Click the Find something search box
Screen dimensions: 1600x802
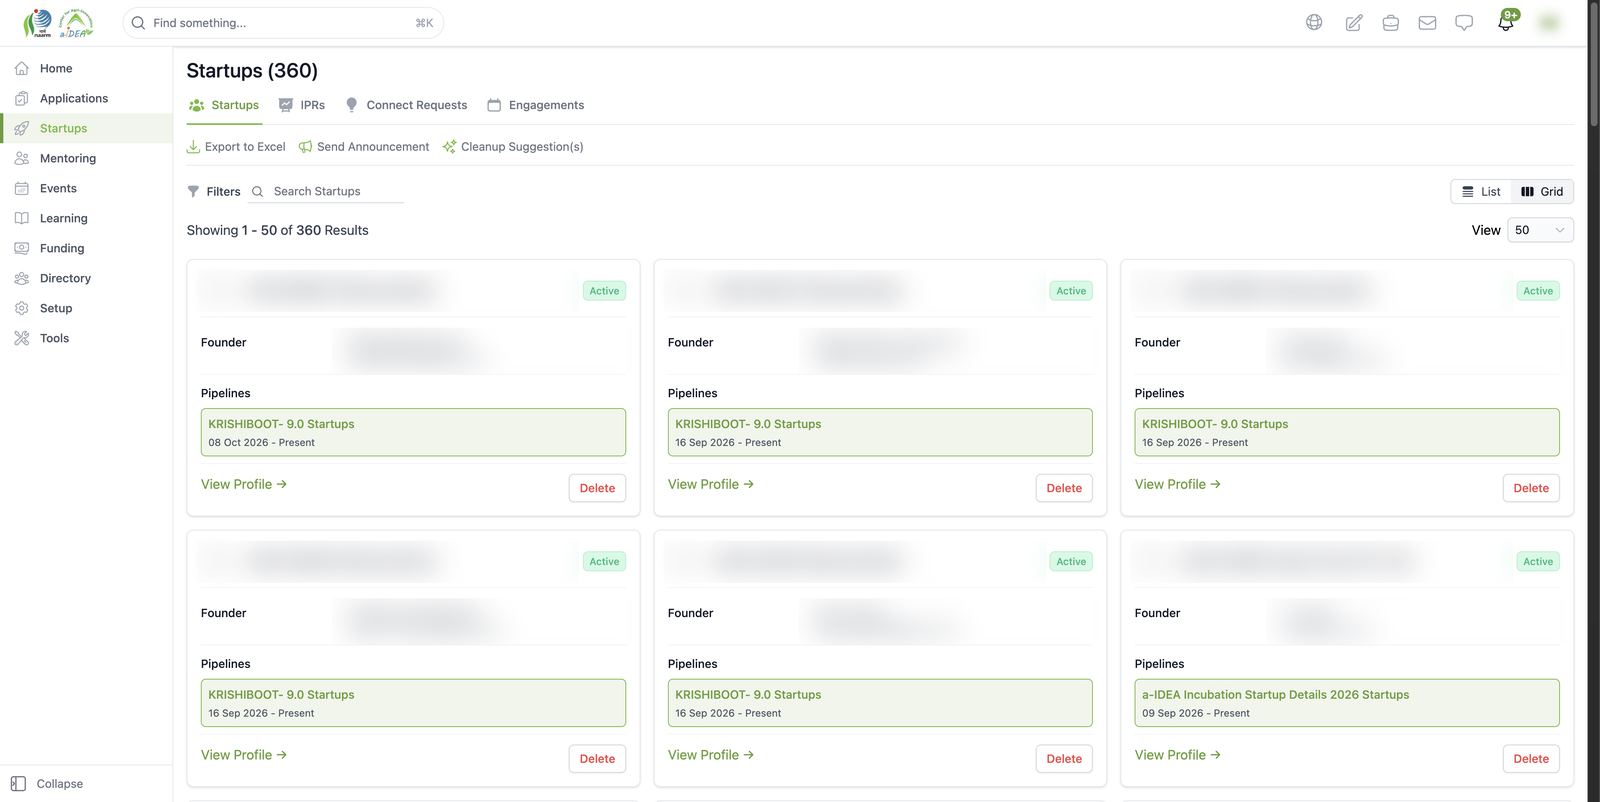pos(283,23)
